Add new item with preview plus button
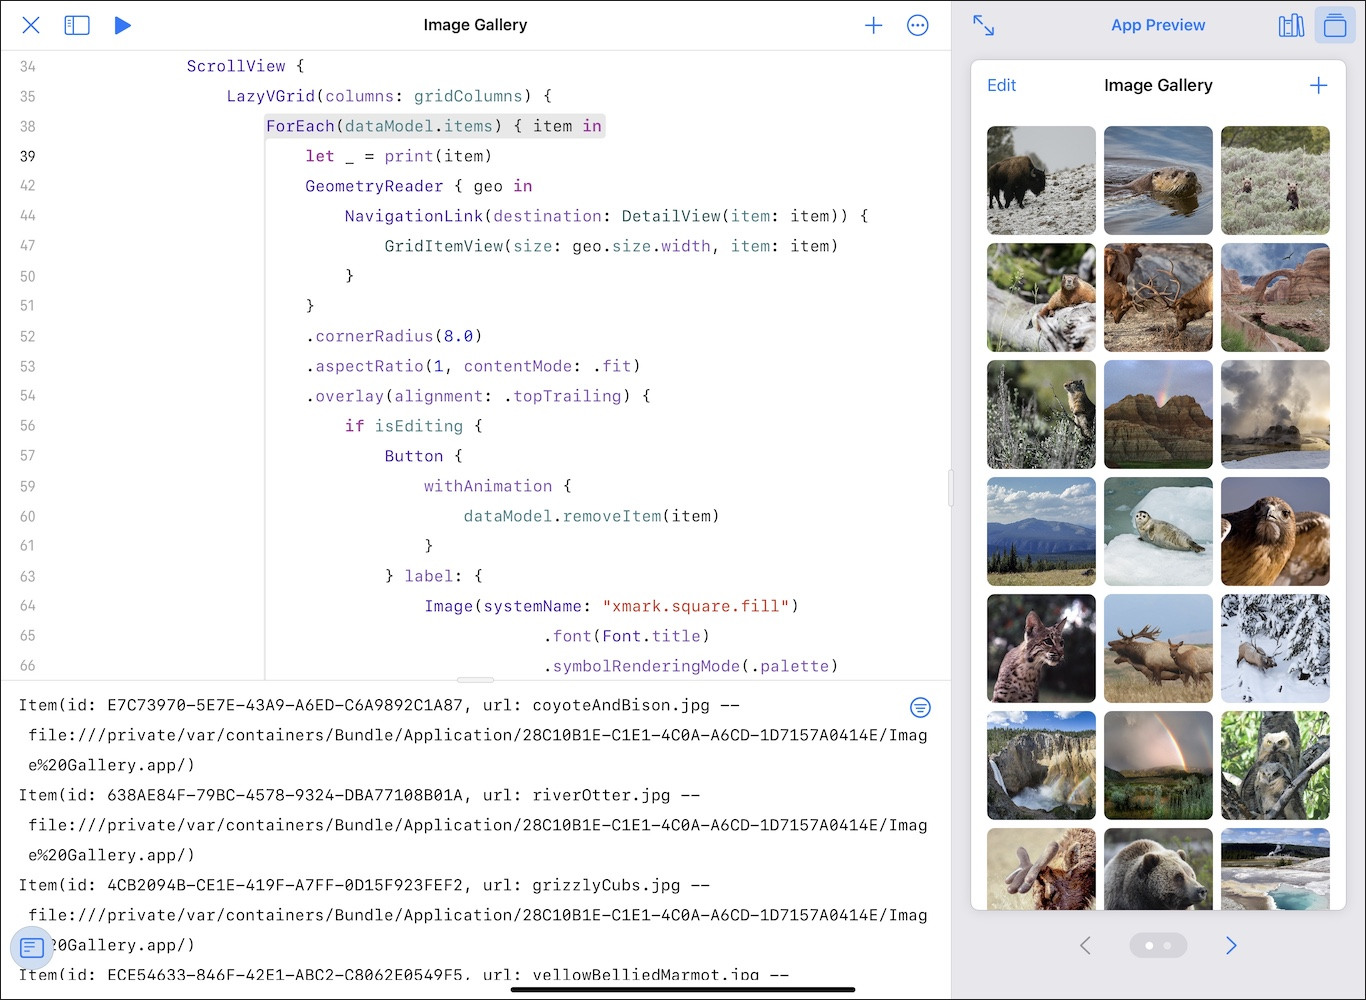 (x=1318, y=85)
